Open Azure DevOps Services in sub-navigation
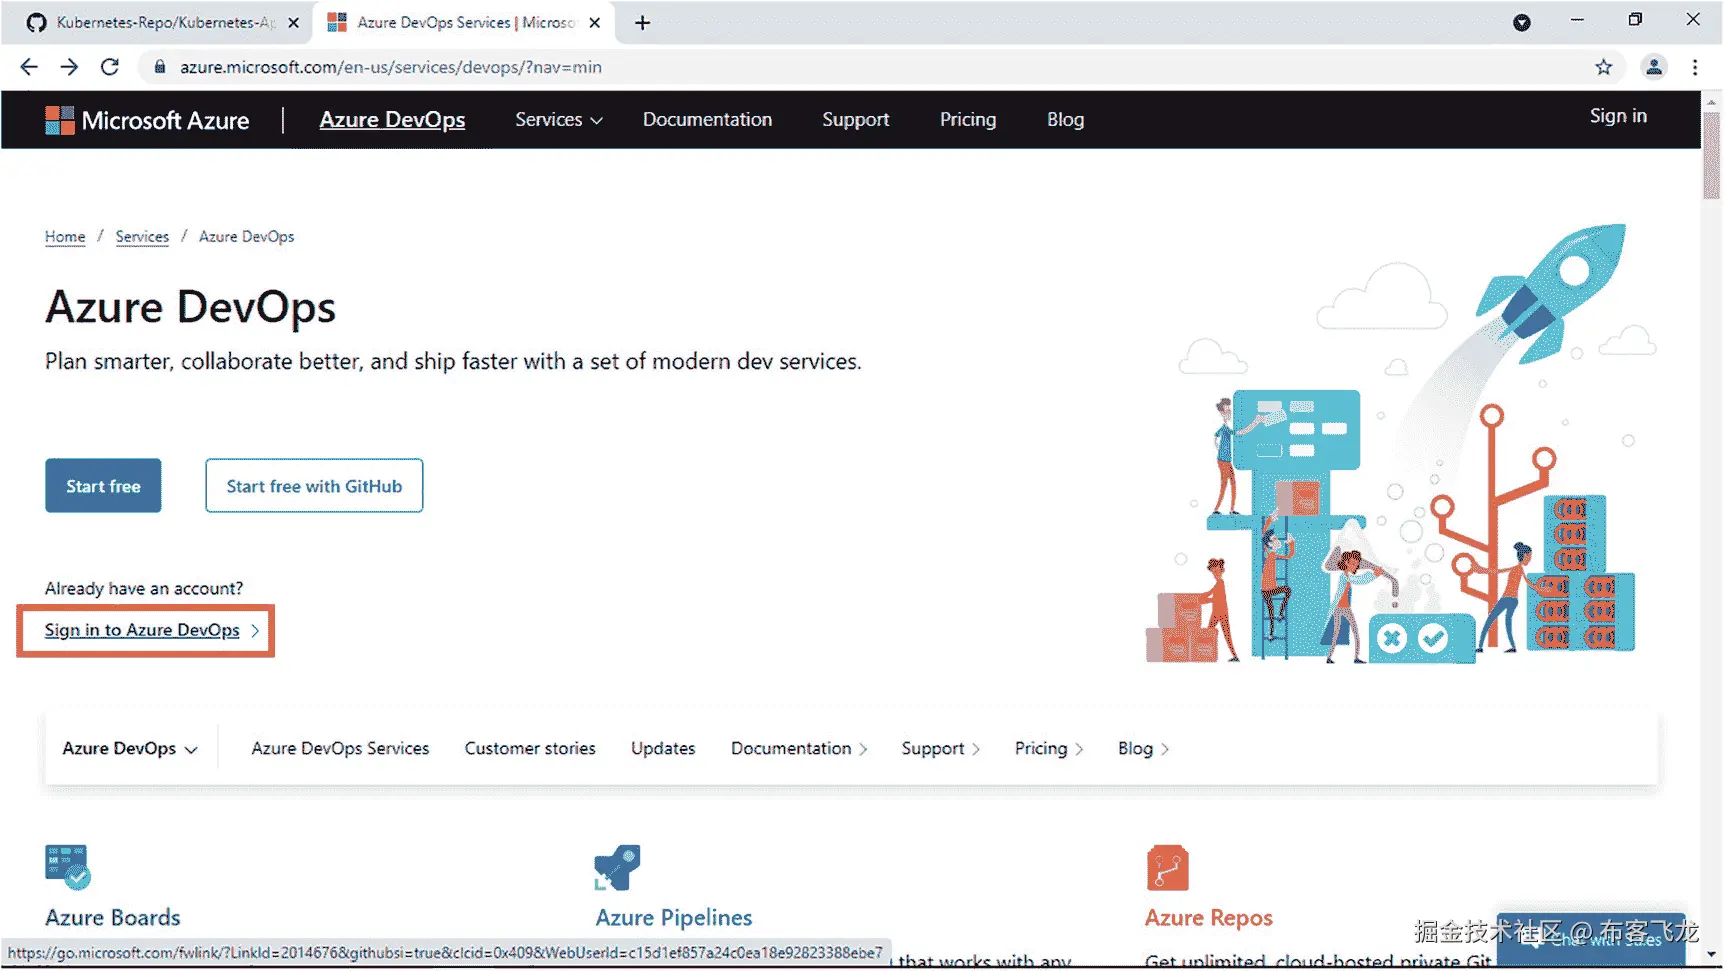Image resolution: width=1725 pixels, height=971 pixels. 340,749
